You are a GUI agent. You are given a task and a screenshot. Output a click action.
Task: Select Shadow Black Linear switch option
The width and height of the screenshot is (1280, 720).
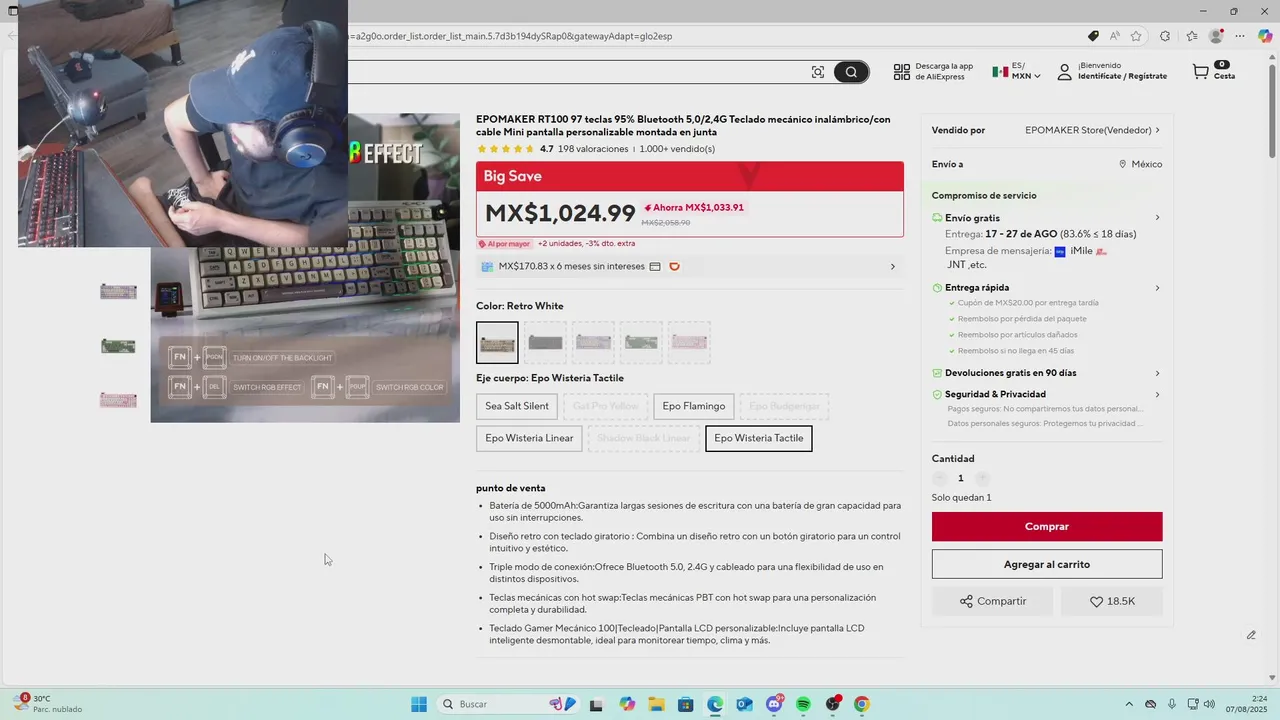(x=644, y=438)
